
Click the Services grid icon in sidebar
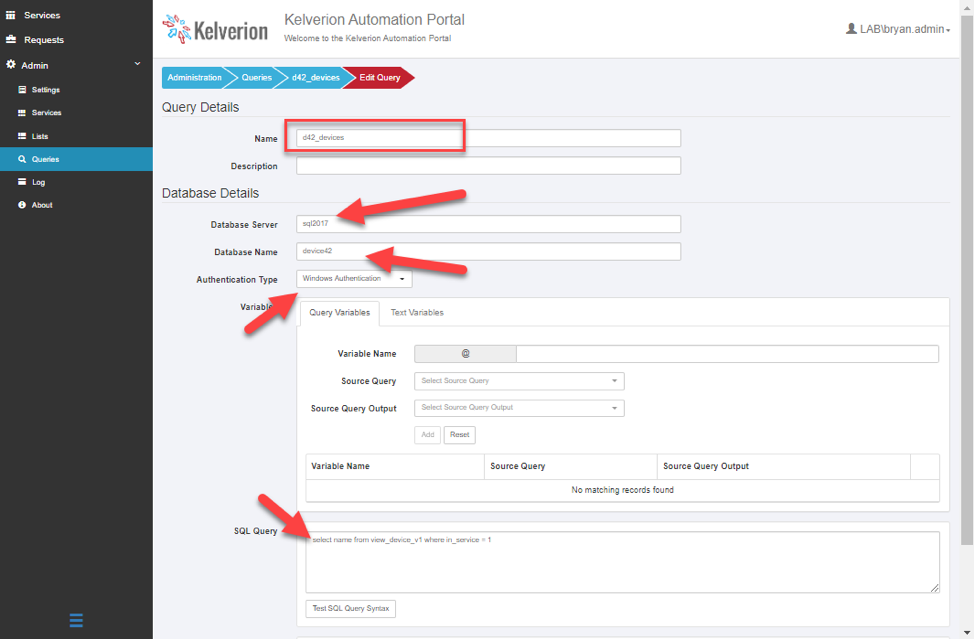pyautogui.click(x=11, y=15)
